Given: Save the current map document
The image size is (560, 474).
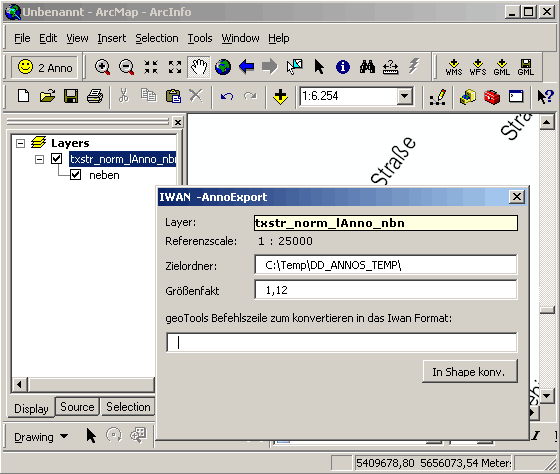Looking at the screenshot, I should (71, 96).
